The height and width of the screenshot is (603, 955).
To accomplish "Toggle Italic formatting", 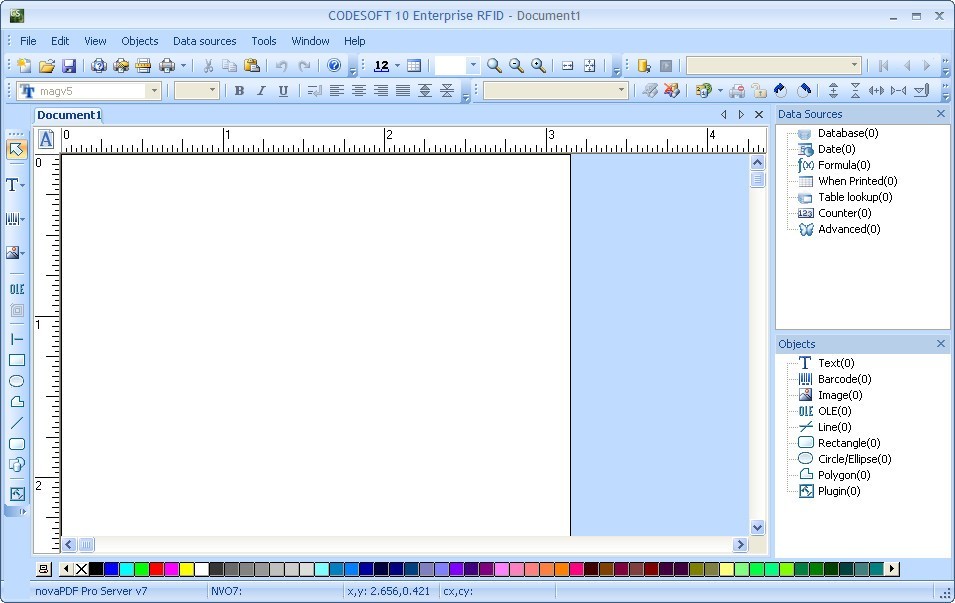I will (261, 91).
